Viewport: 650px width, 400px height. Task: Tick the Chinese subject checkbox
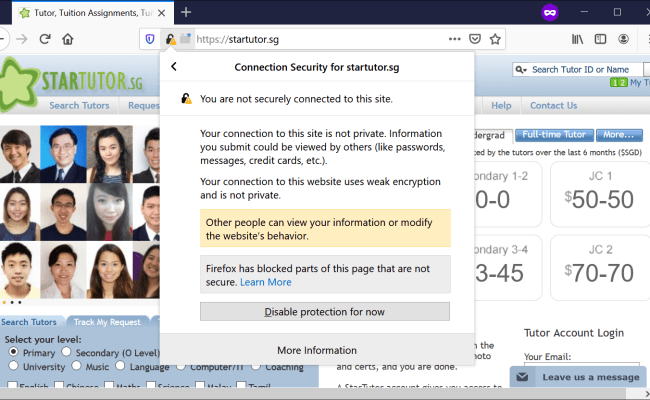59,385
